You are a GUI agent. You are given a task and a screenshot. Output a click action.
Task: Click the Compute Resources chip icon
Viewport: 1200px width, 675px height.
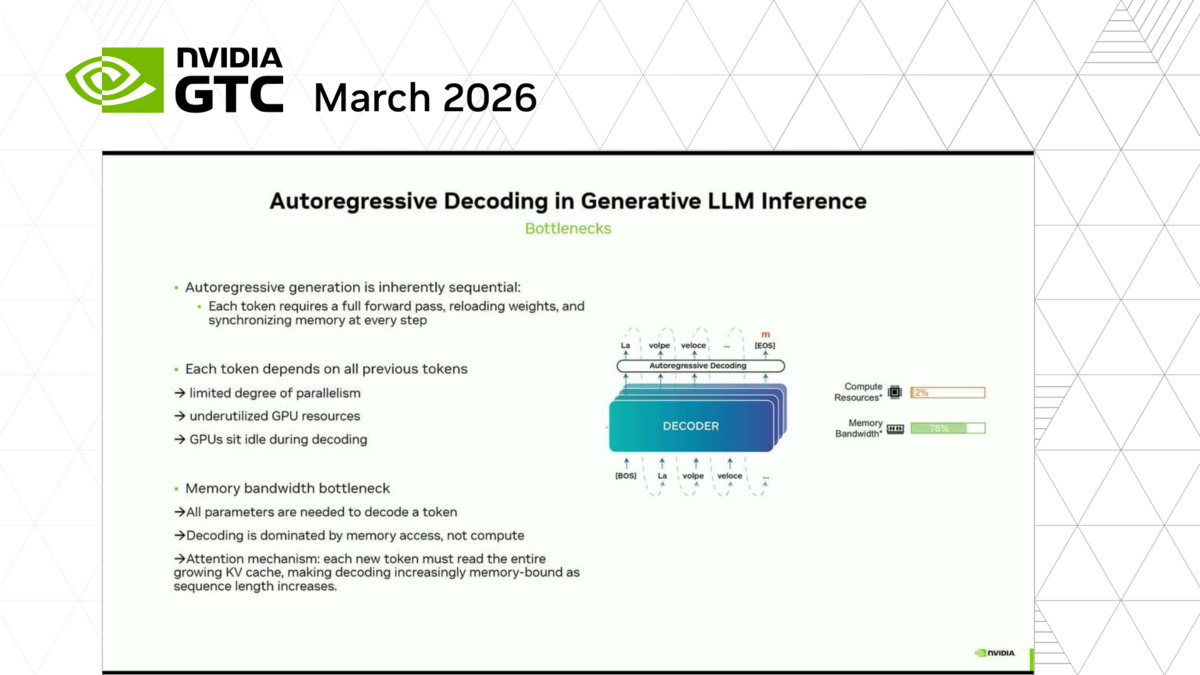(x=894, y=392)
